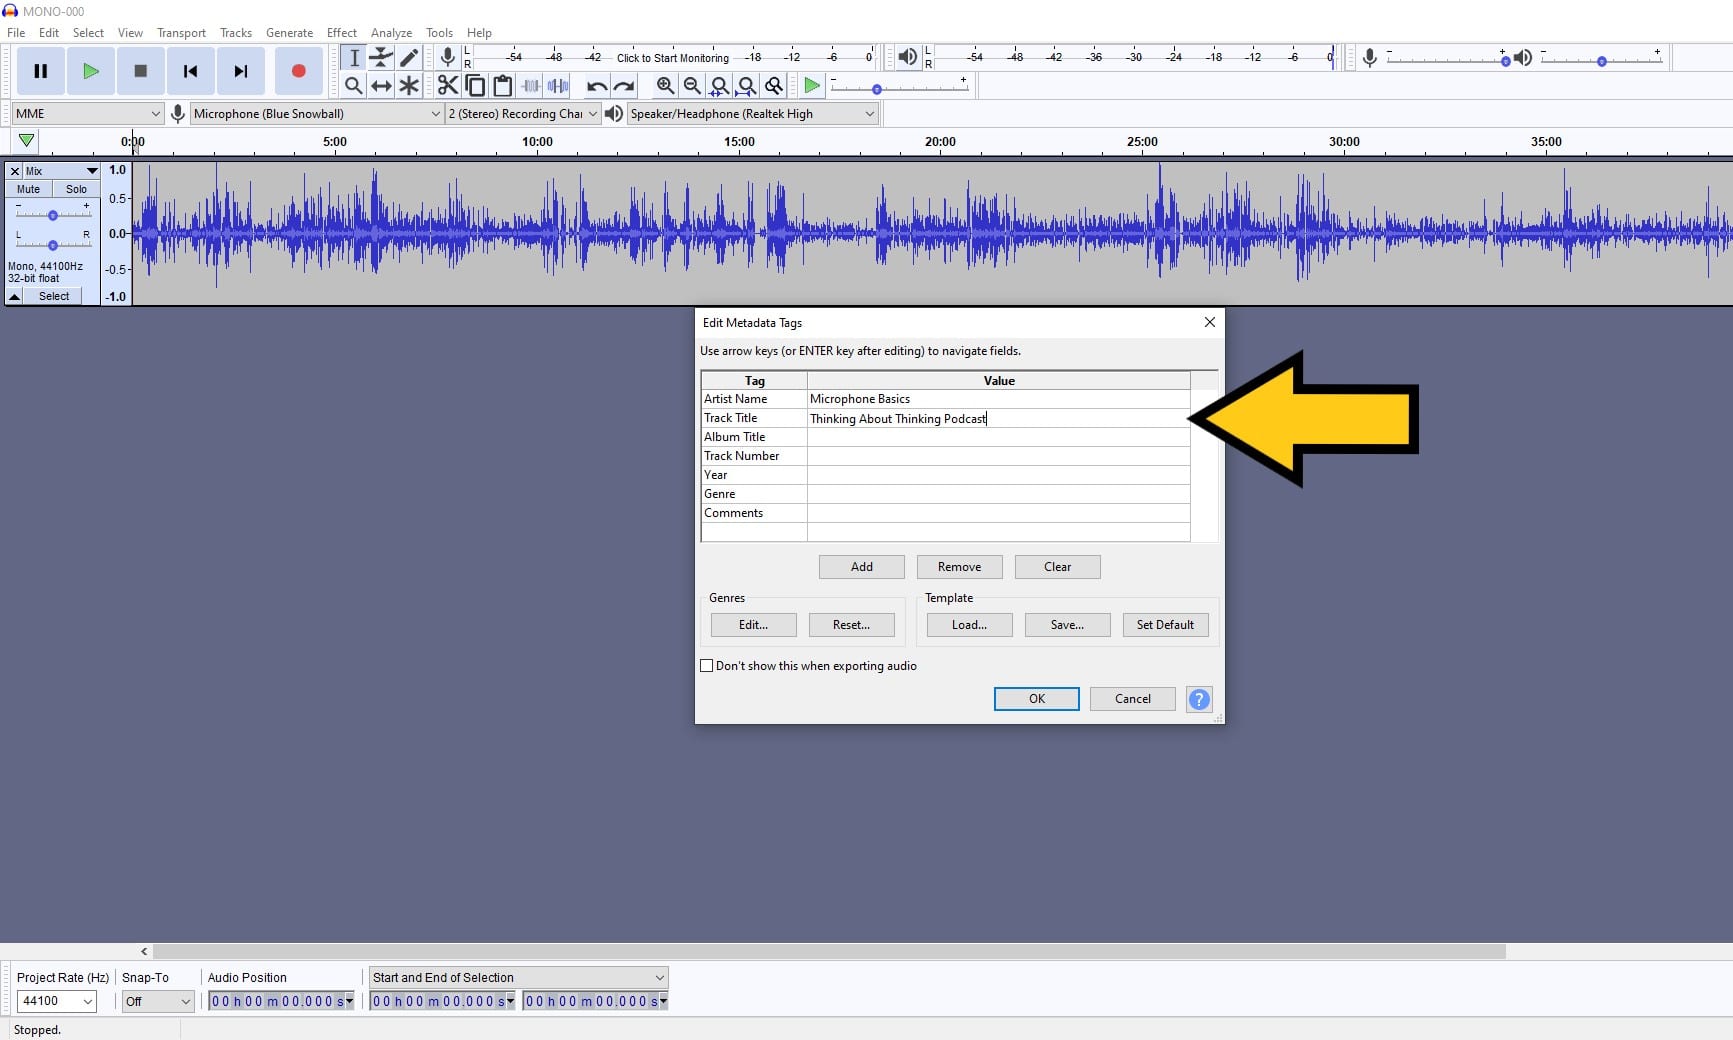The image size is (1733, 1040).
Task: Open the Effect menu
Action: 341,32
